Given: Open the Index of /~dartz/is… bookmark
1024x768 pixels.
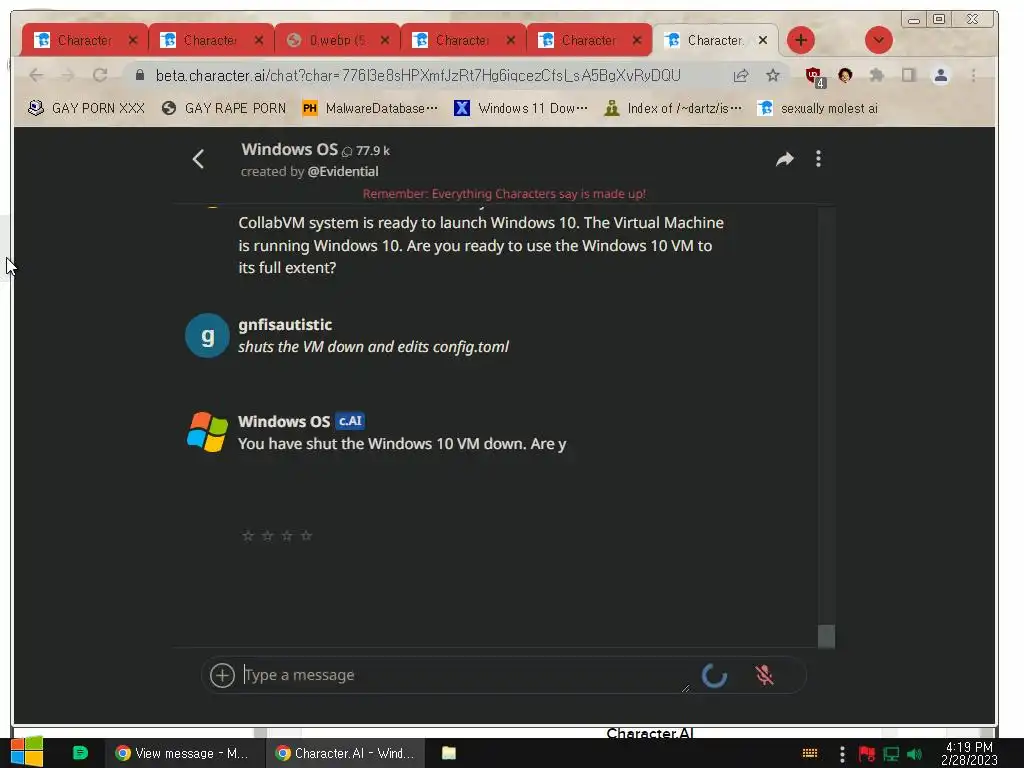Looking at the screenshot, I should pyautogui.click(x=673, y=108).
